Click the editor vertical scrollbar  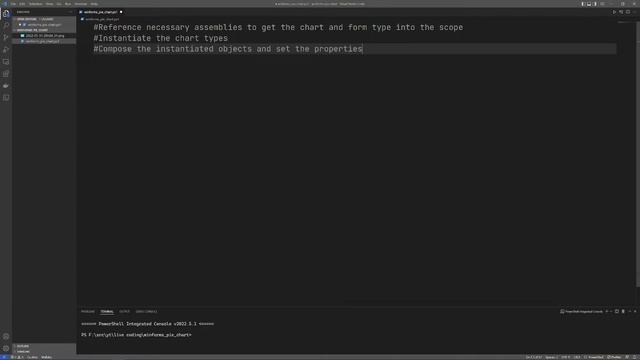637,155
